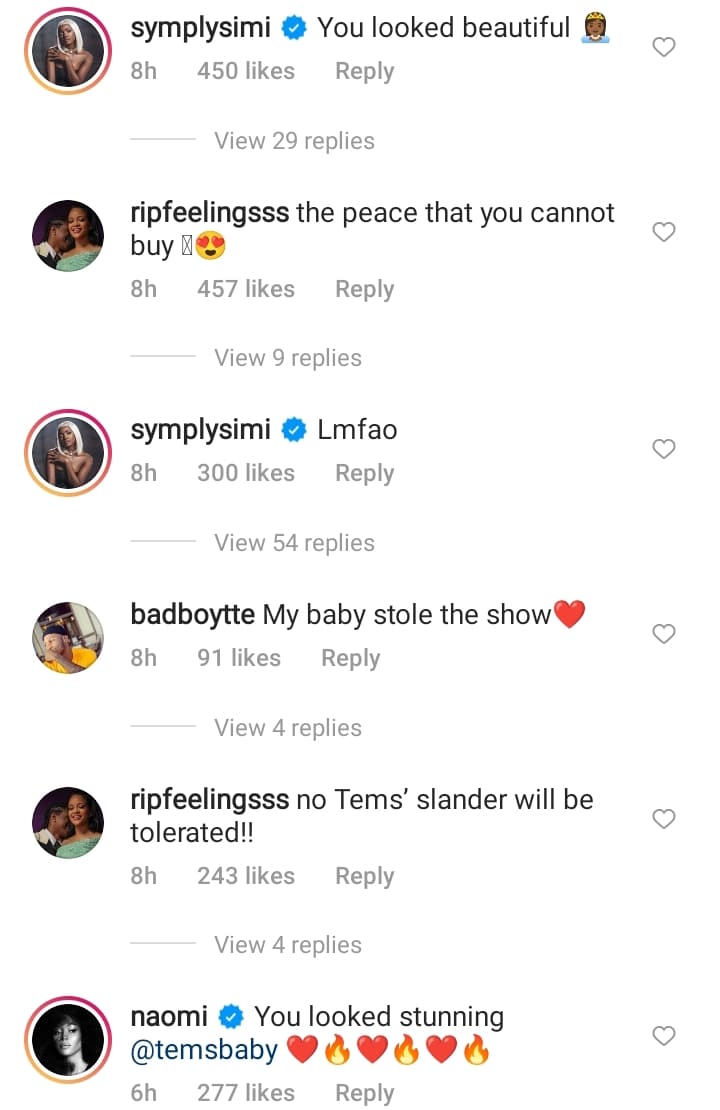Expand "View 9 replies"
Viewport: 720px width, 1110px height.
(288, 358)
